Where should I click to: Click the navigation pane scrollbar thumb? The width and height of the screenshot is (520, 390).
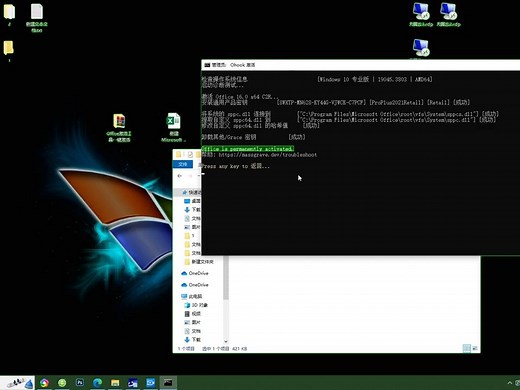coord(226,278)
